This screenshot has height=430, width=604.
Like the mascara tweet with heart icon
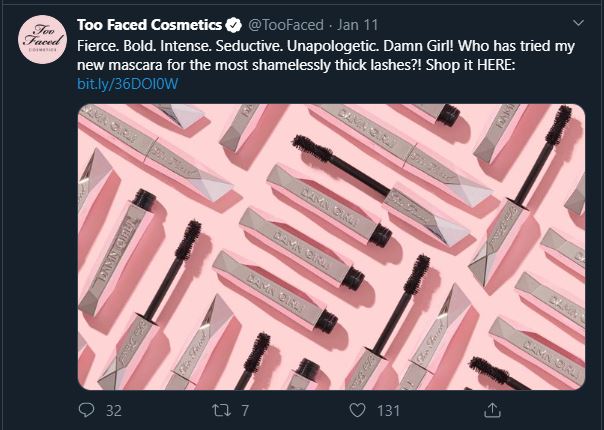355,410
